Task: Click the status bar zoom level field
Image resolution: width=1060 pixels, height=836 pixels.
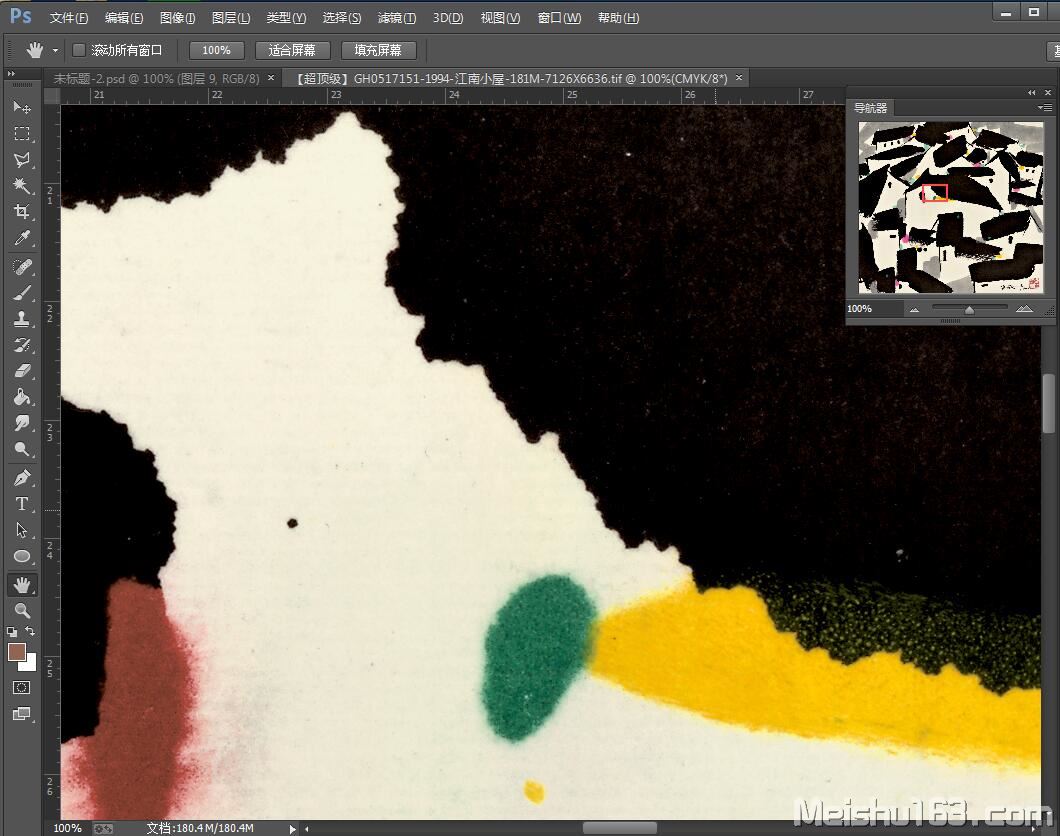Action: click(68, 829)
